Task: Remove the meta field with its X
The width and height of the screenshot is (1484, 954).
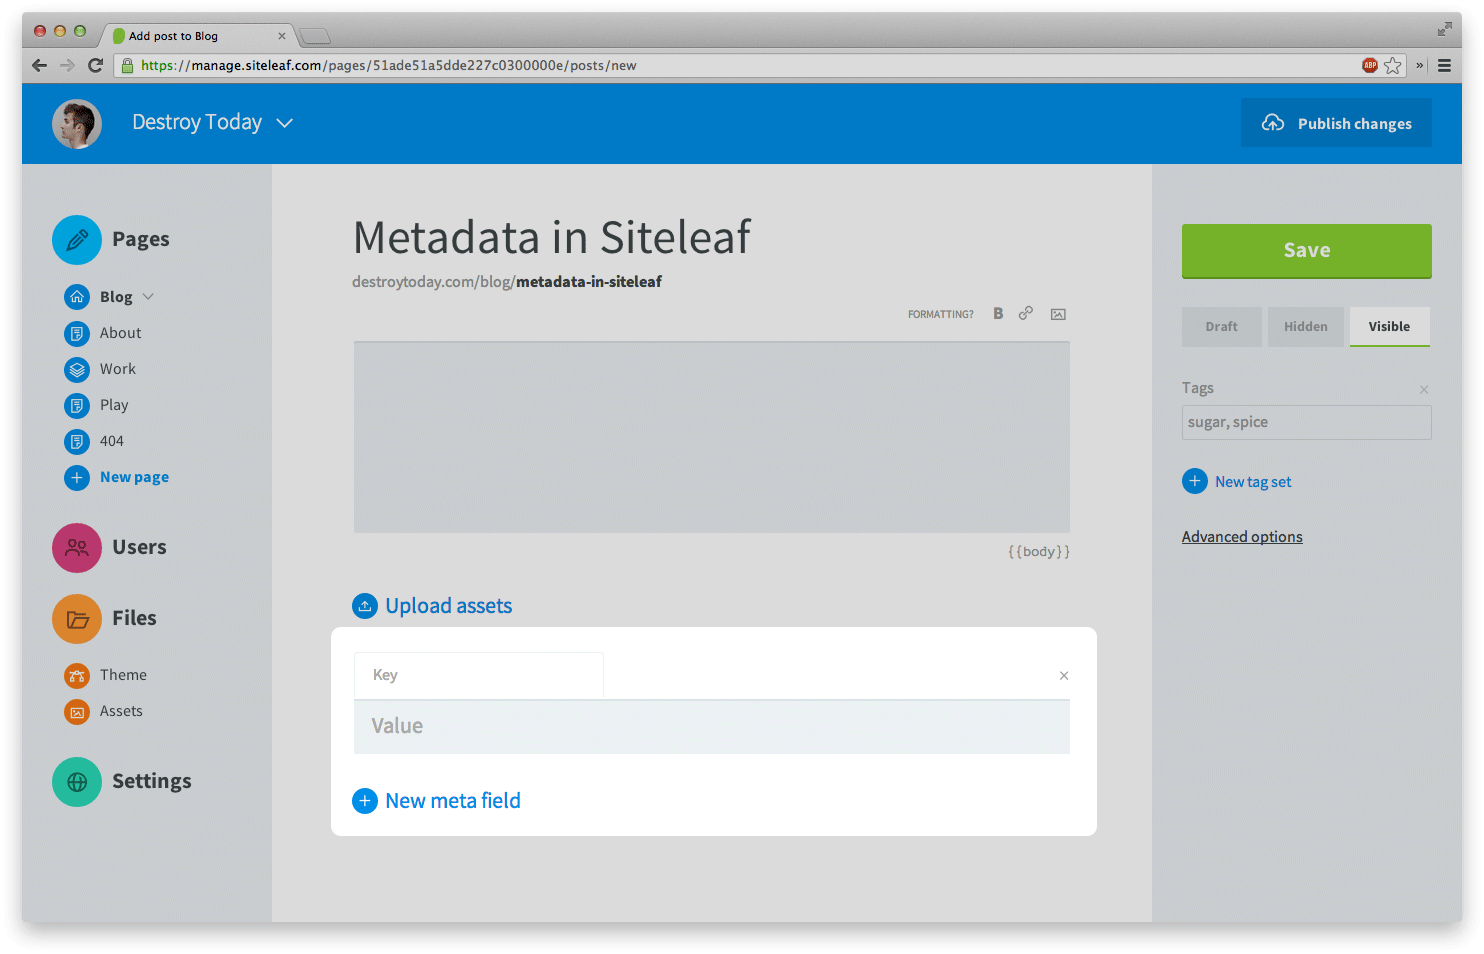Action: tap(1064, 676)
